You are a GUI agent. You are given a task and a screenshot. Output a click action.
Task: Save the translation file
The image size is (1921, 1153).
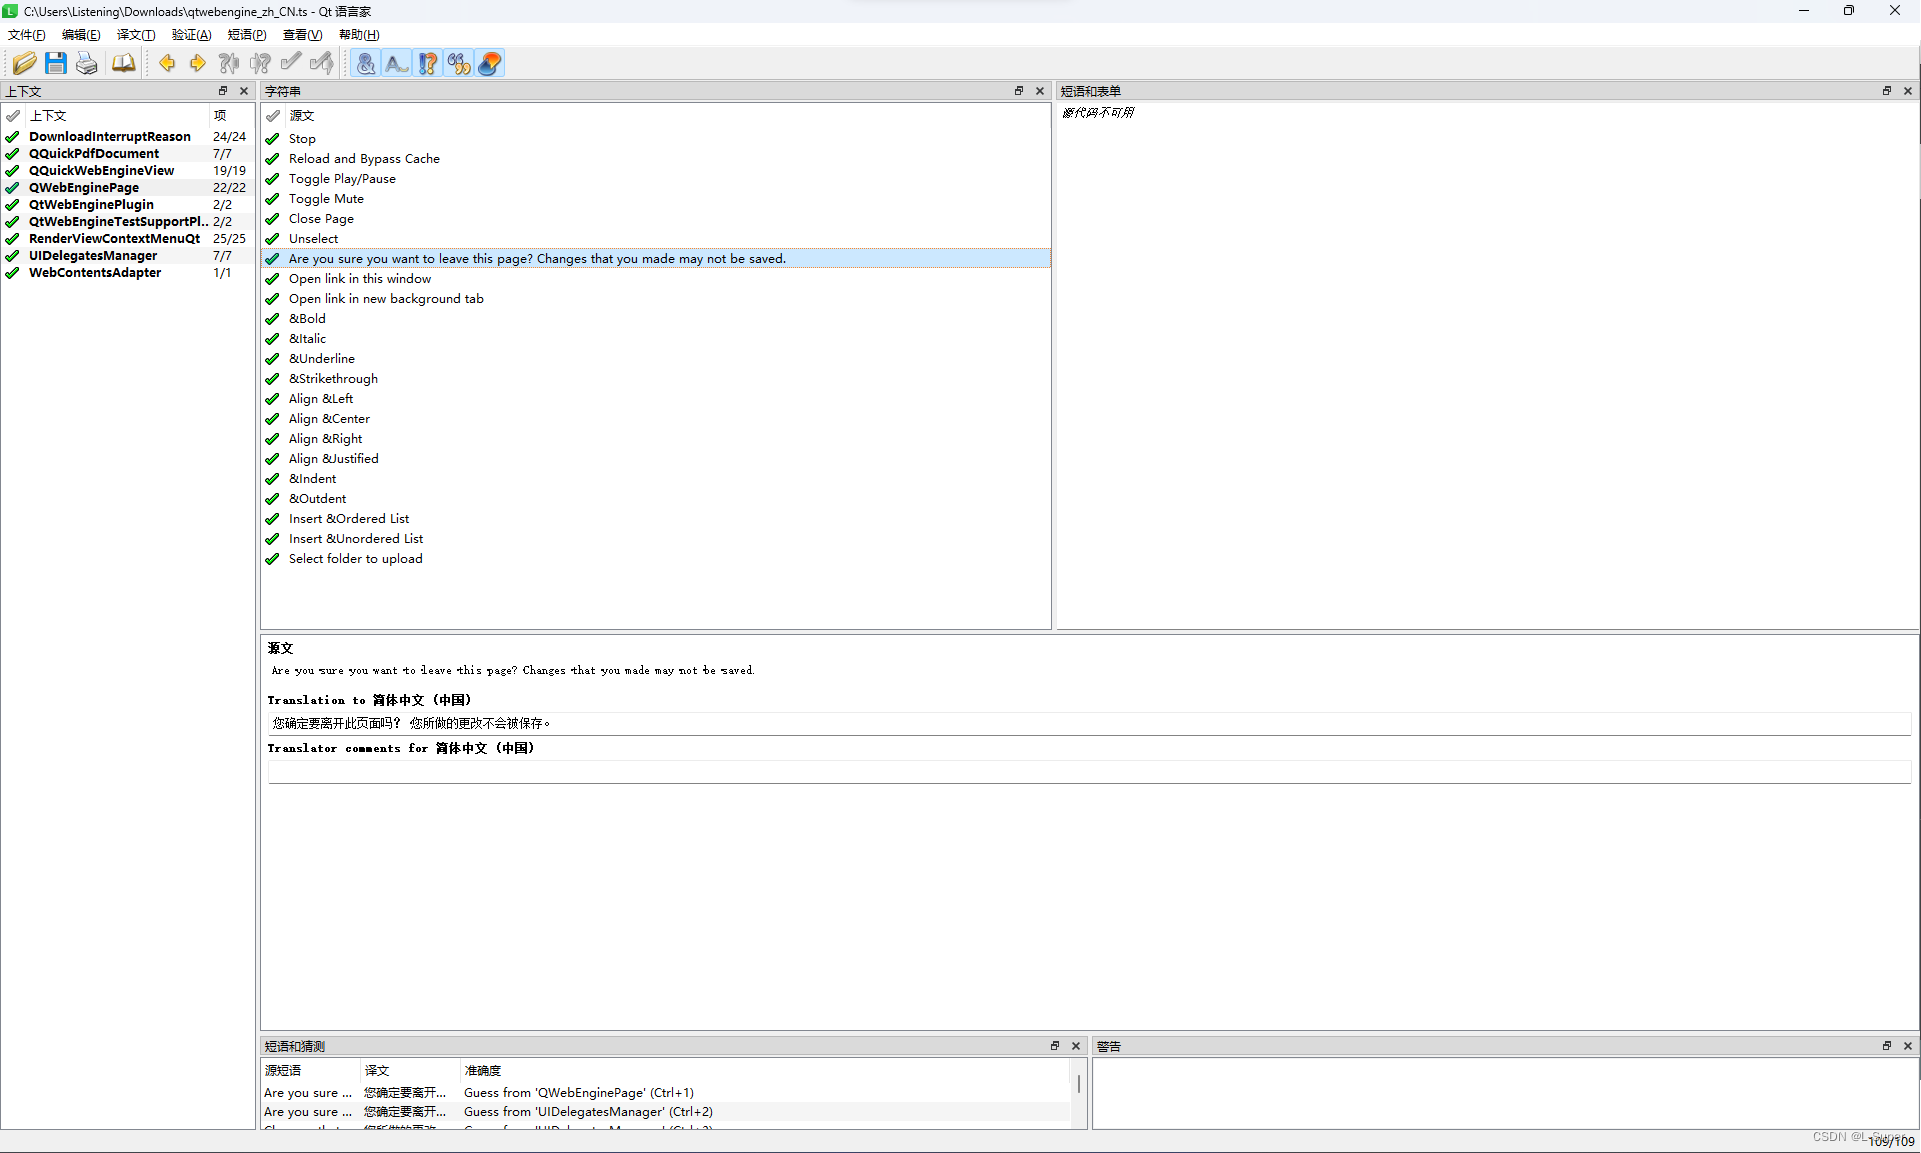tap(56, 64)
